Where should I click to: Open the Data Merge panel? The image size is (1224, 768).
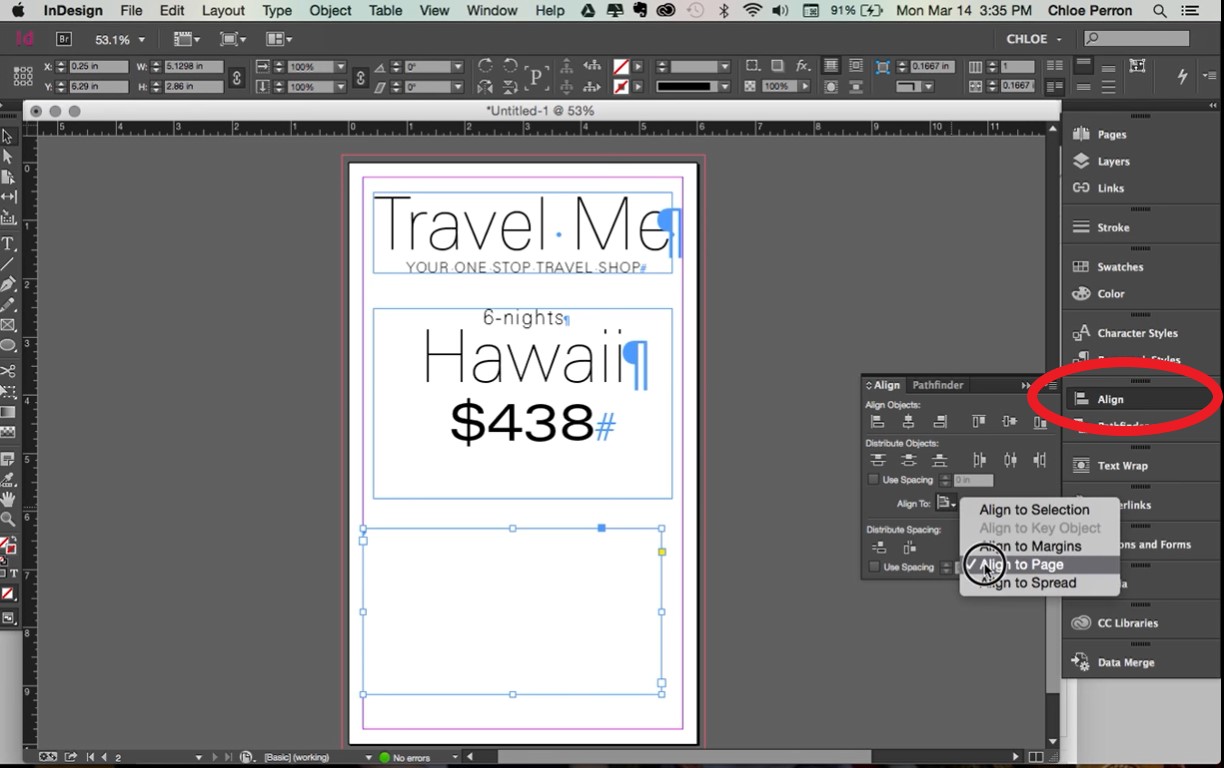(1126, 661)
